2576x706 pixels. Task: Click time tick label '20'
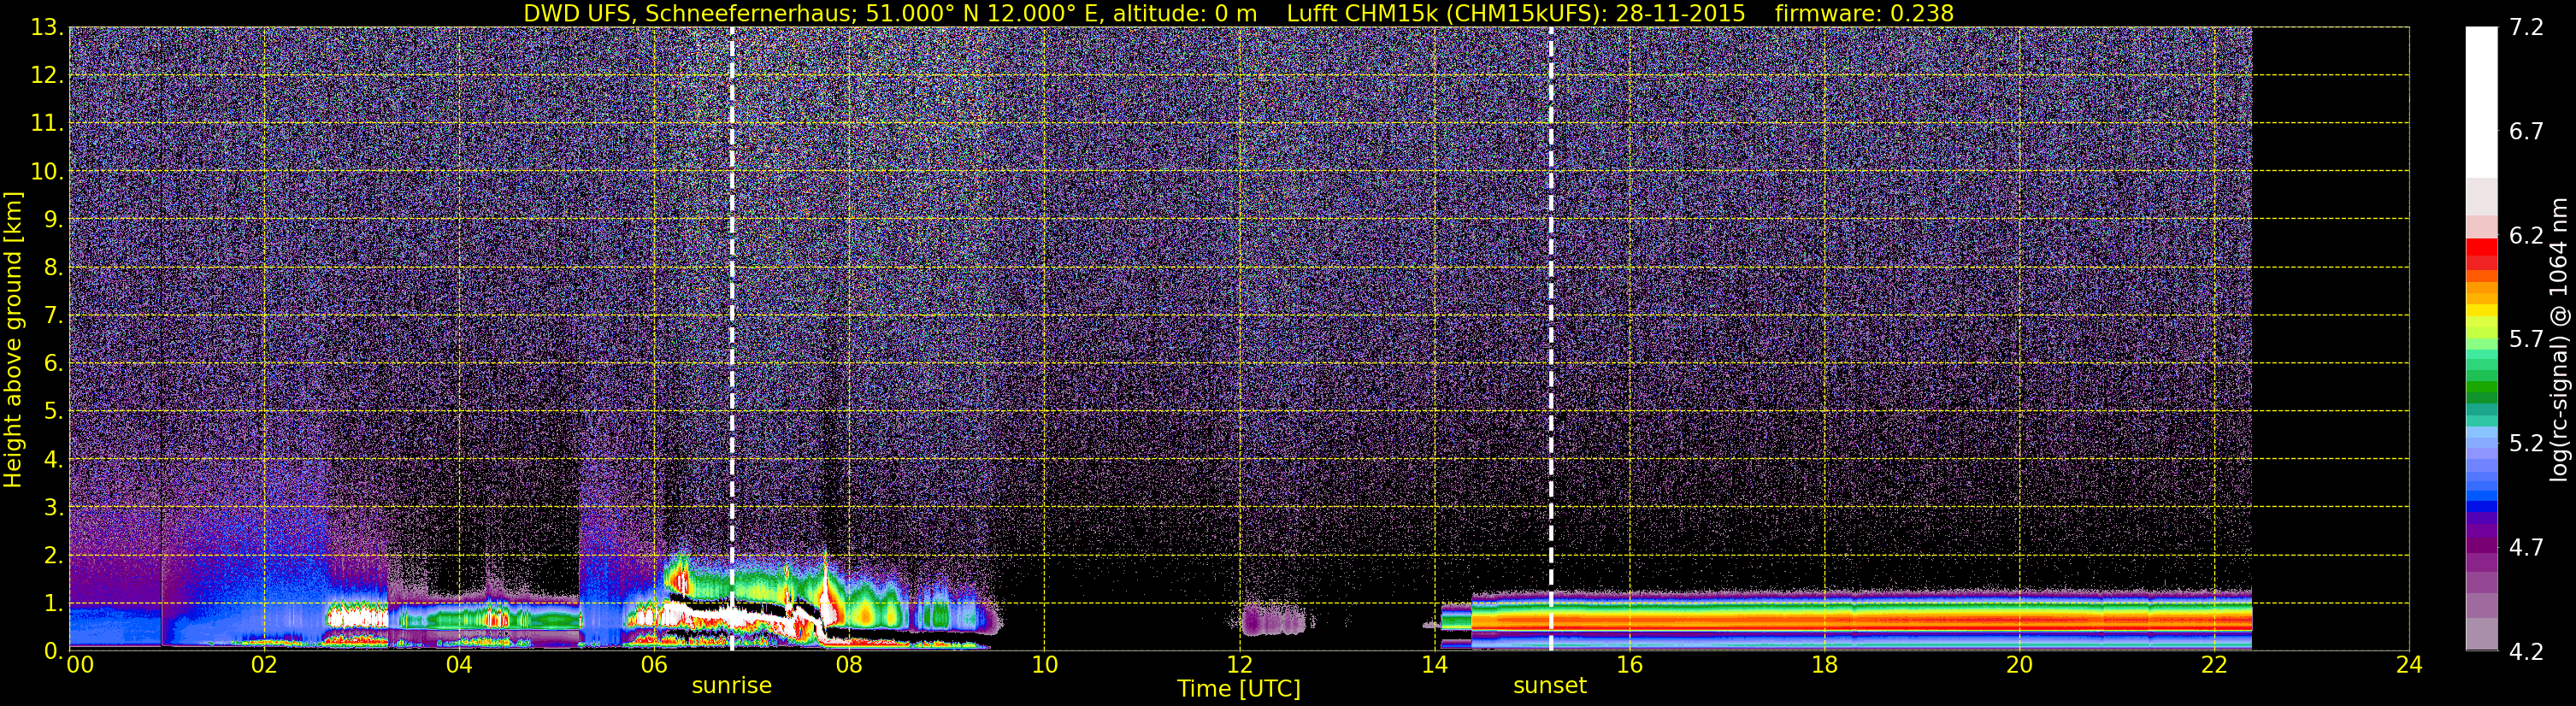2019,665
